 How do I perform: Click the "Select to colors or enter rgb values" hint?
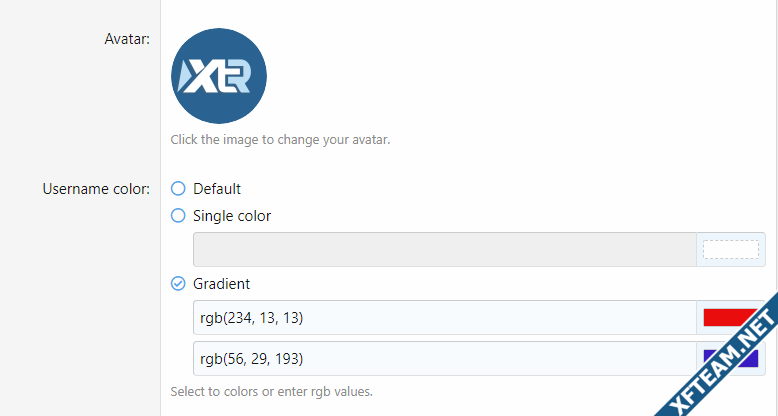[271, 392]
